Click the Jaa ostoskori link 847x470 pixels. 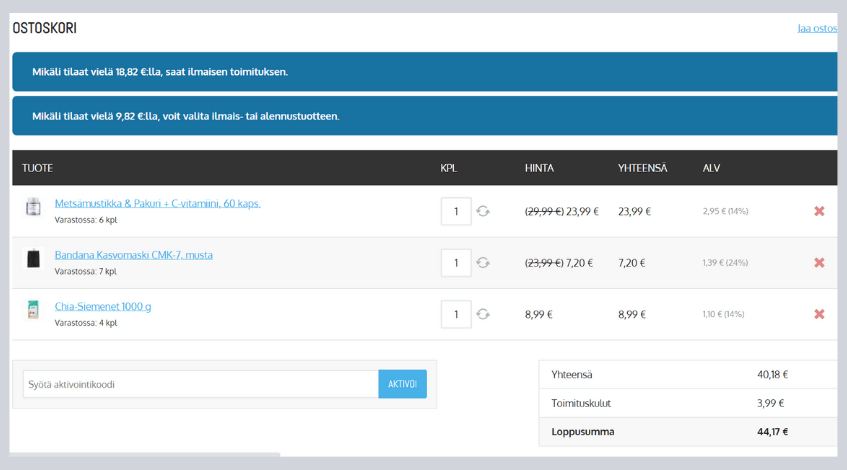tap(817, 28)
